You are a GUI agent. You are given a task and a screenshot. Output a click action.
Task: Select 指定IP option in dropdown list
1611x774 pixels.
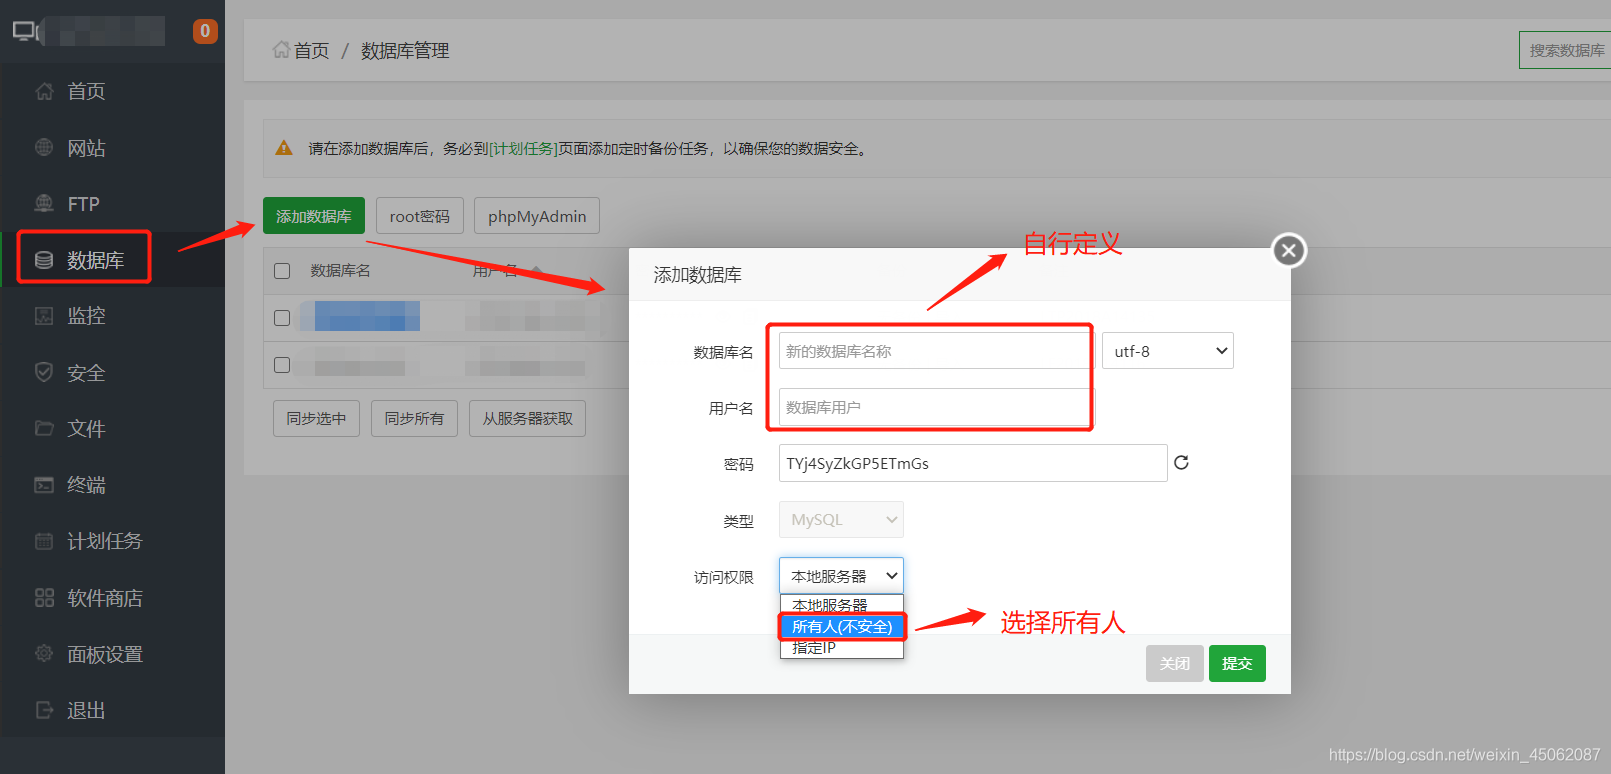click(x=841, y=648)
